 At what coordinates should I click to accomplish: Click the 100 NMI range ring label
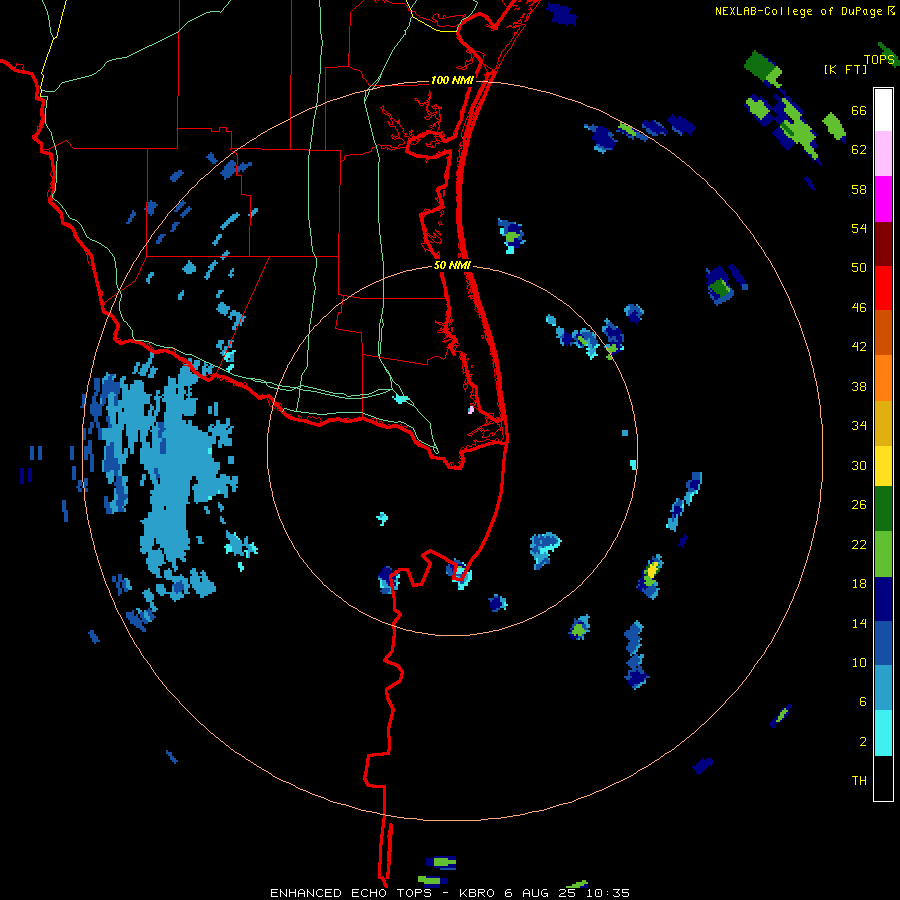[x=452, y=80]
